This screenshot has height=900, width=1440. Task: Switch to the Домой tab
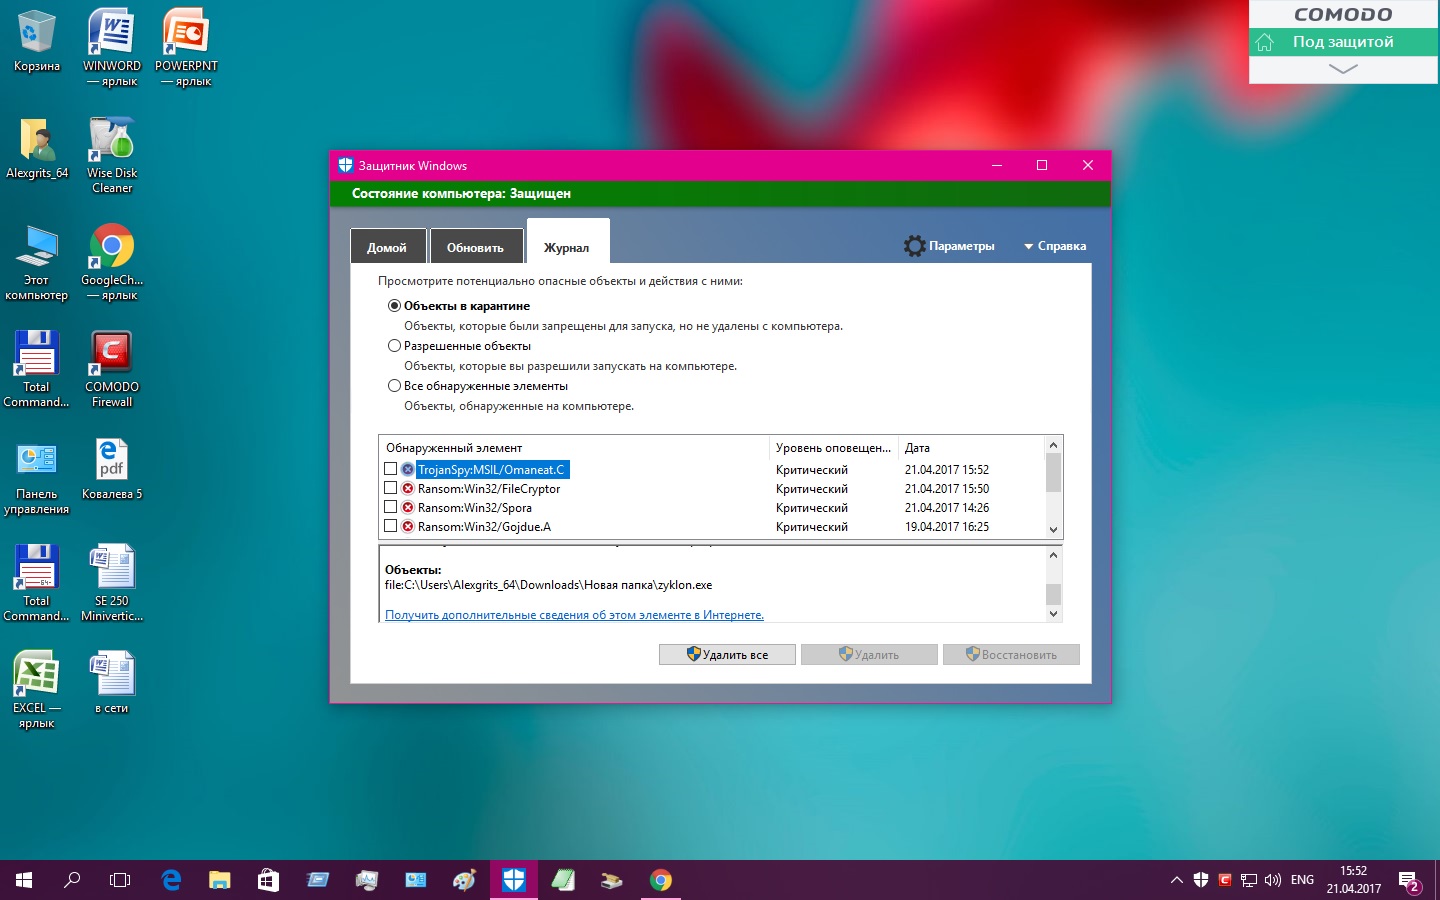click(x=387, y=247)
